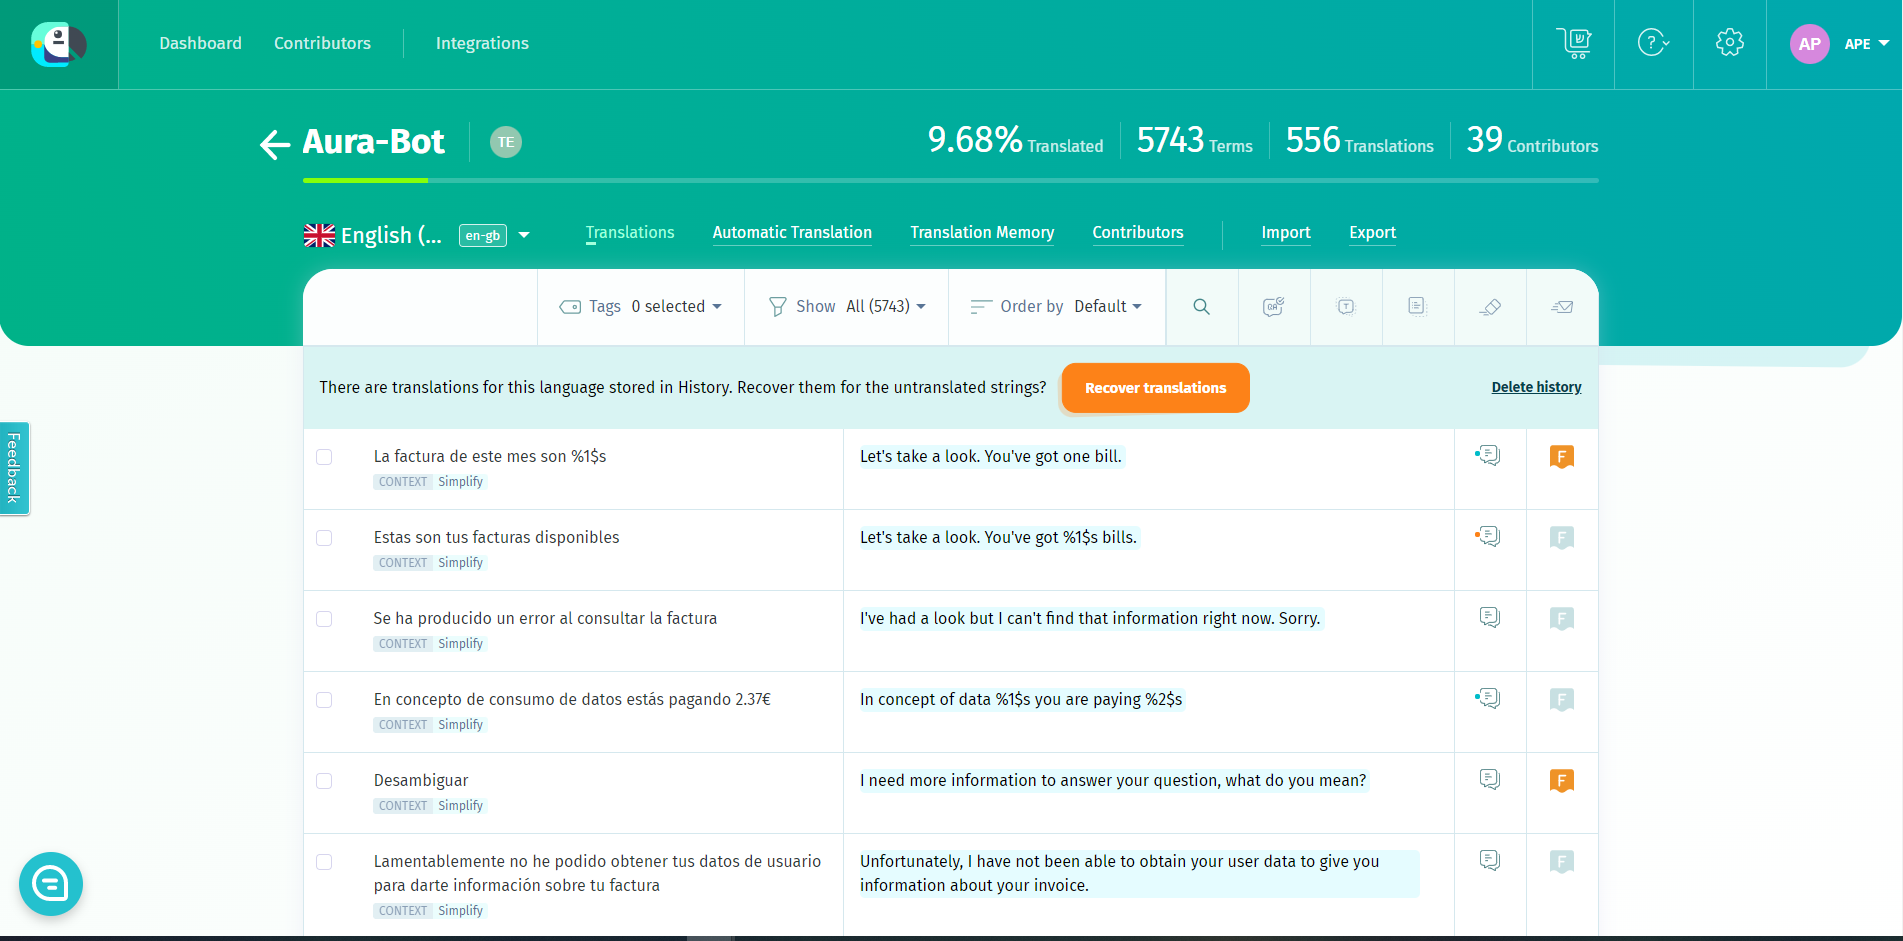Toggle fuzzy flag on 'Estas son tus facturas' row
The width and height of the screenshot is (1903, 941).
pos(1562,538)
